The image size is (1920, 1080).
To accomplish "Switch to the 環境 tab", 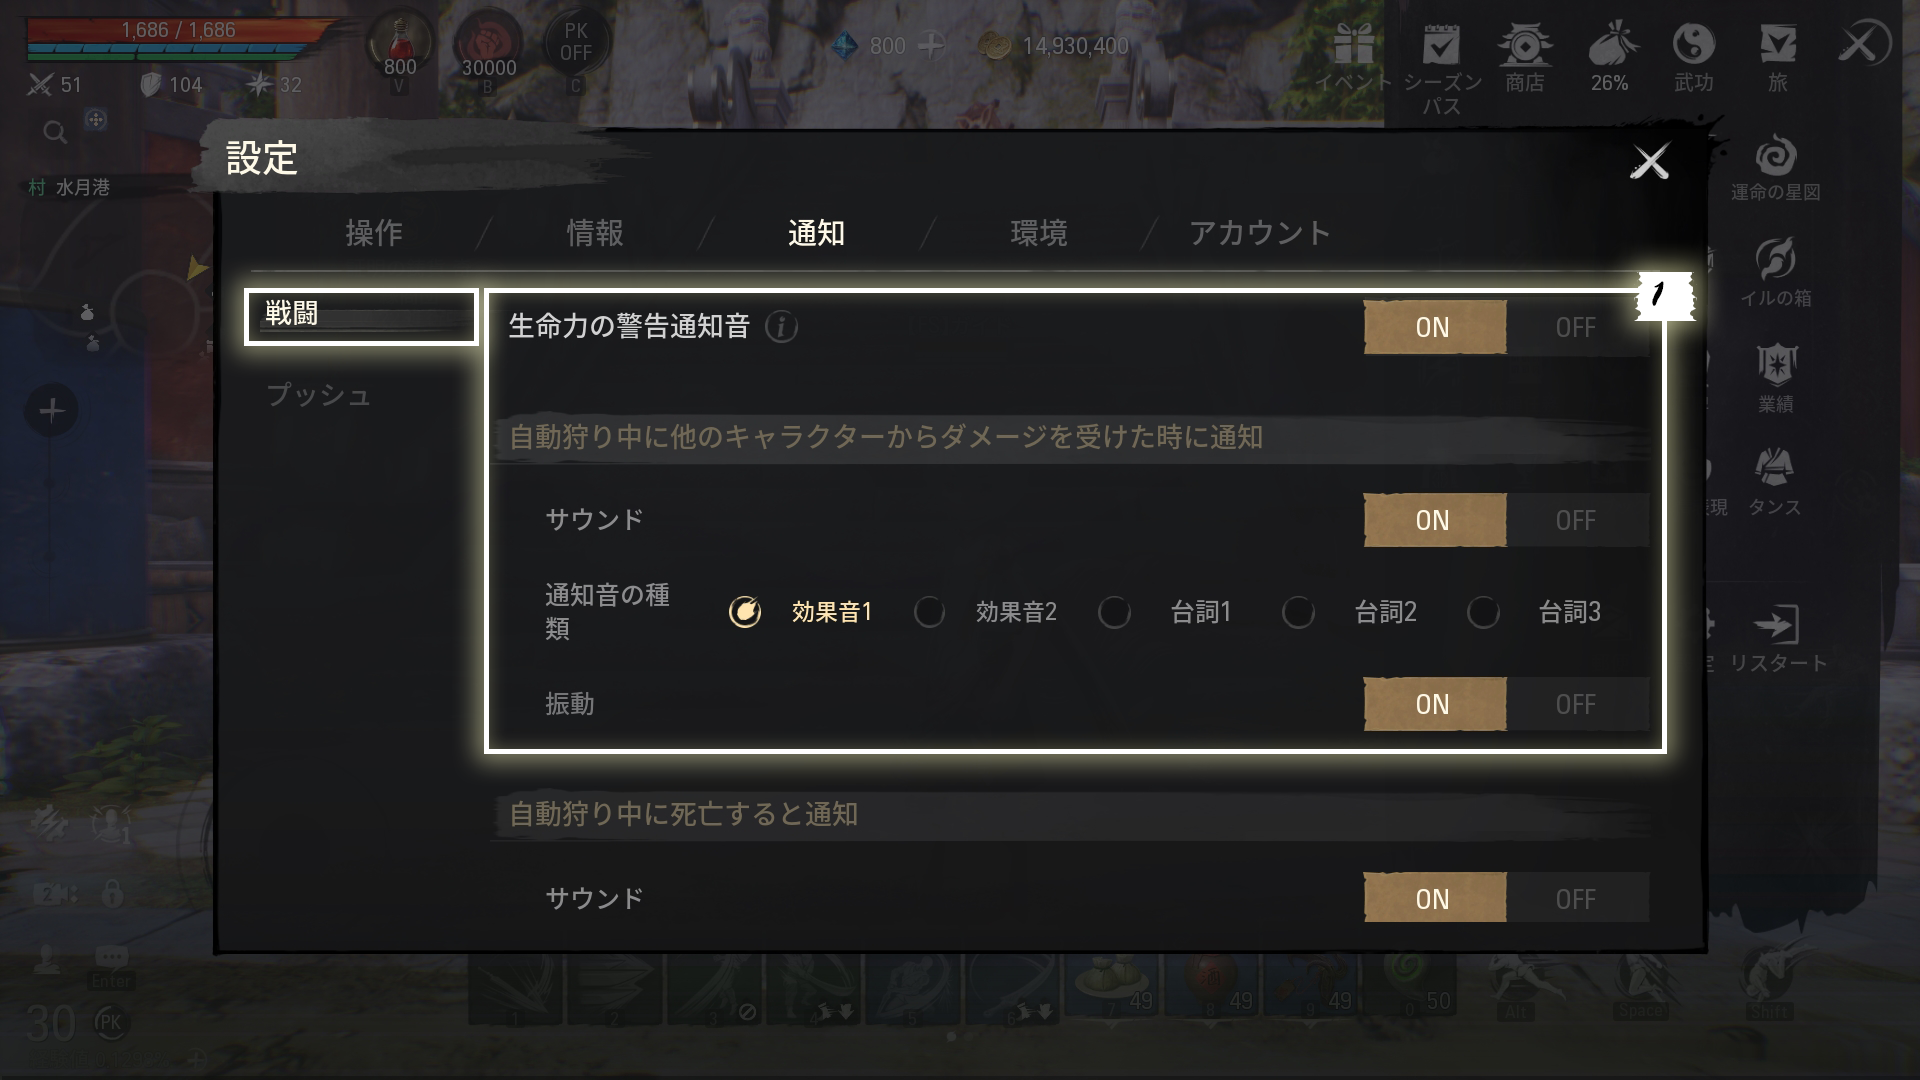I will (x=1038, y=233).
